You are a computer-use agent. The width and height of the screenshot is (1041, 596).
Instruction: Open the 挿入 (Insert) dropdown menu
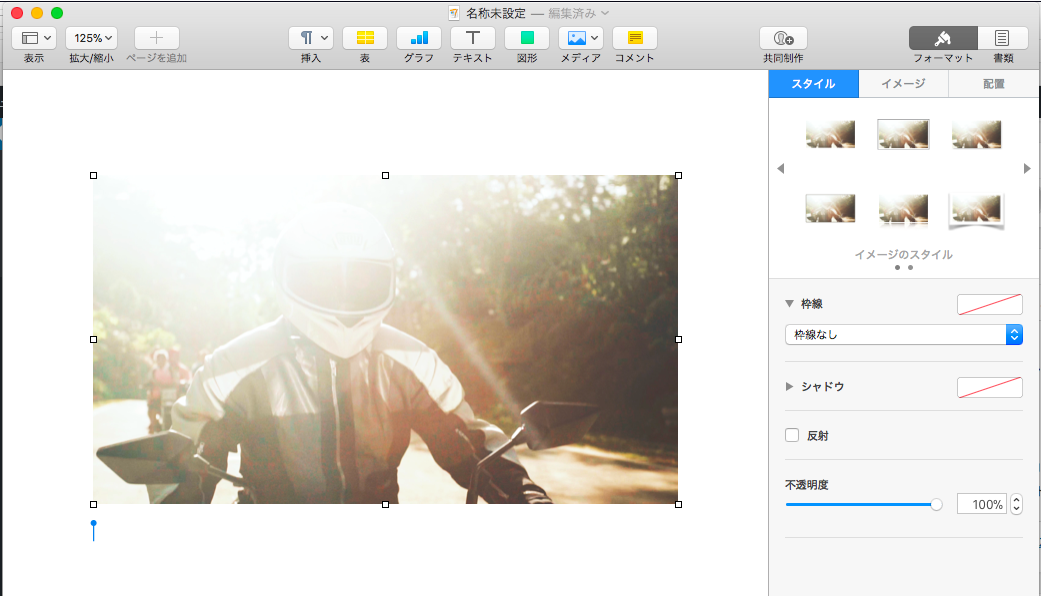(311, 38)
